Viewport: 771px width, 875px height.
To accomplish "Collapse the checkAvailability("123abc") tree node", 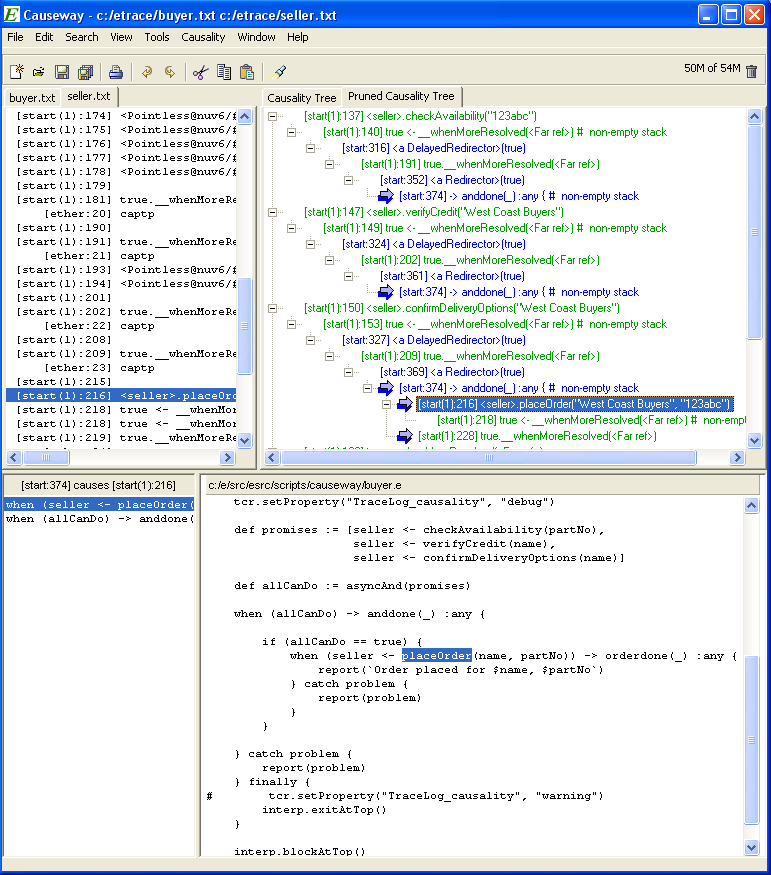I will 273,116.
